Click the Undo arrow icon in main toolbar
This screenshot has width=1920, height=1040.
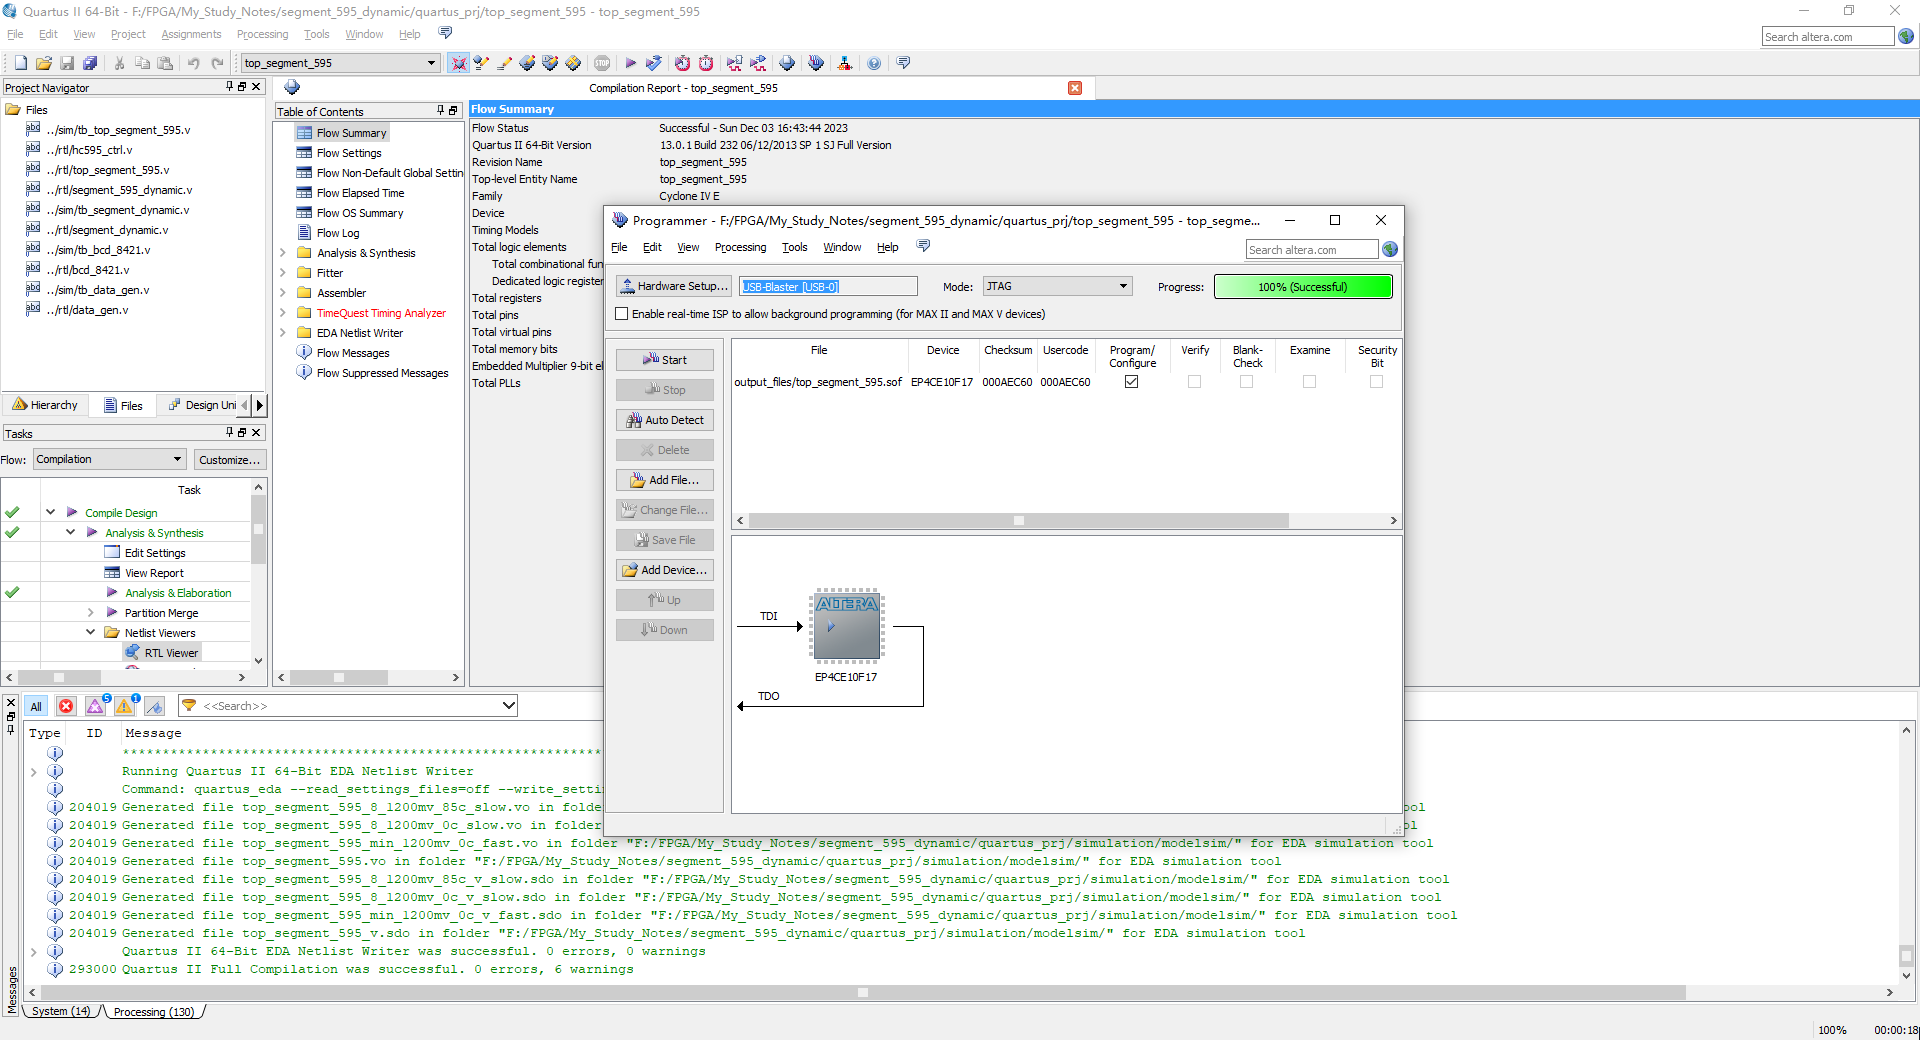pos(193,63)
